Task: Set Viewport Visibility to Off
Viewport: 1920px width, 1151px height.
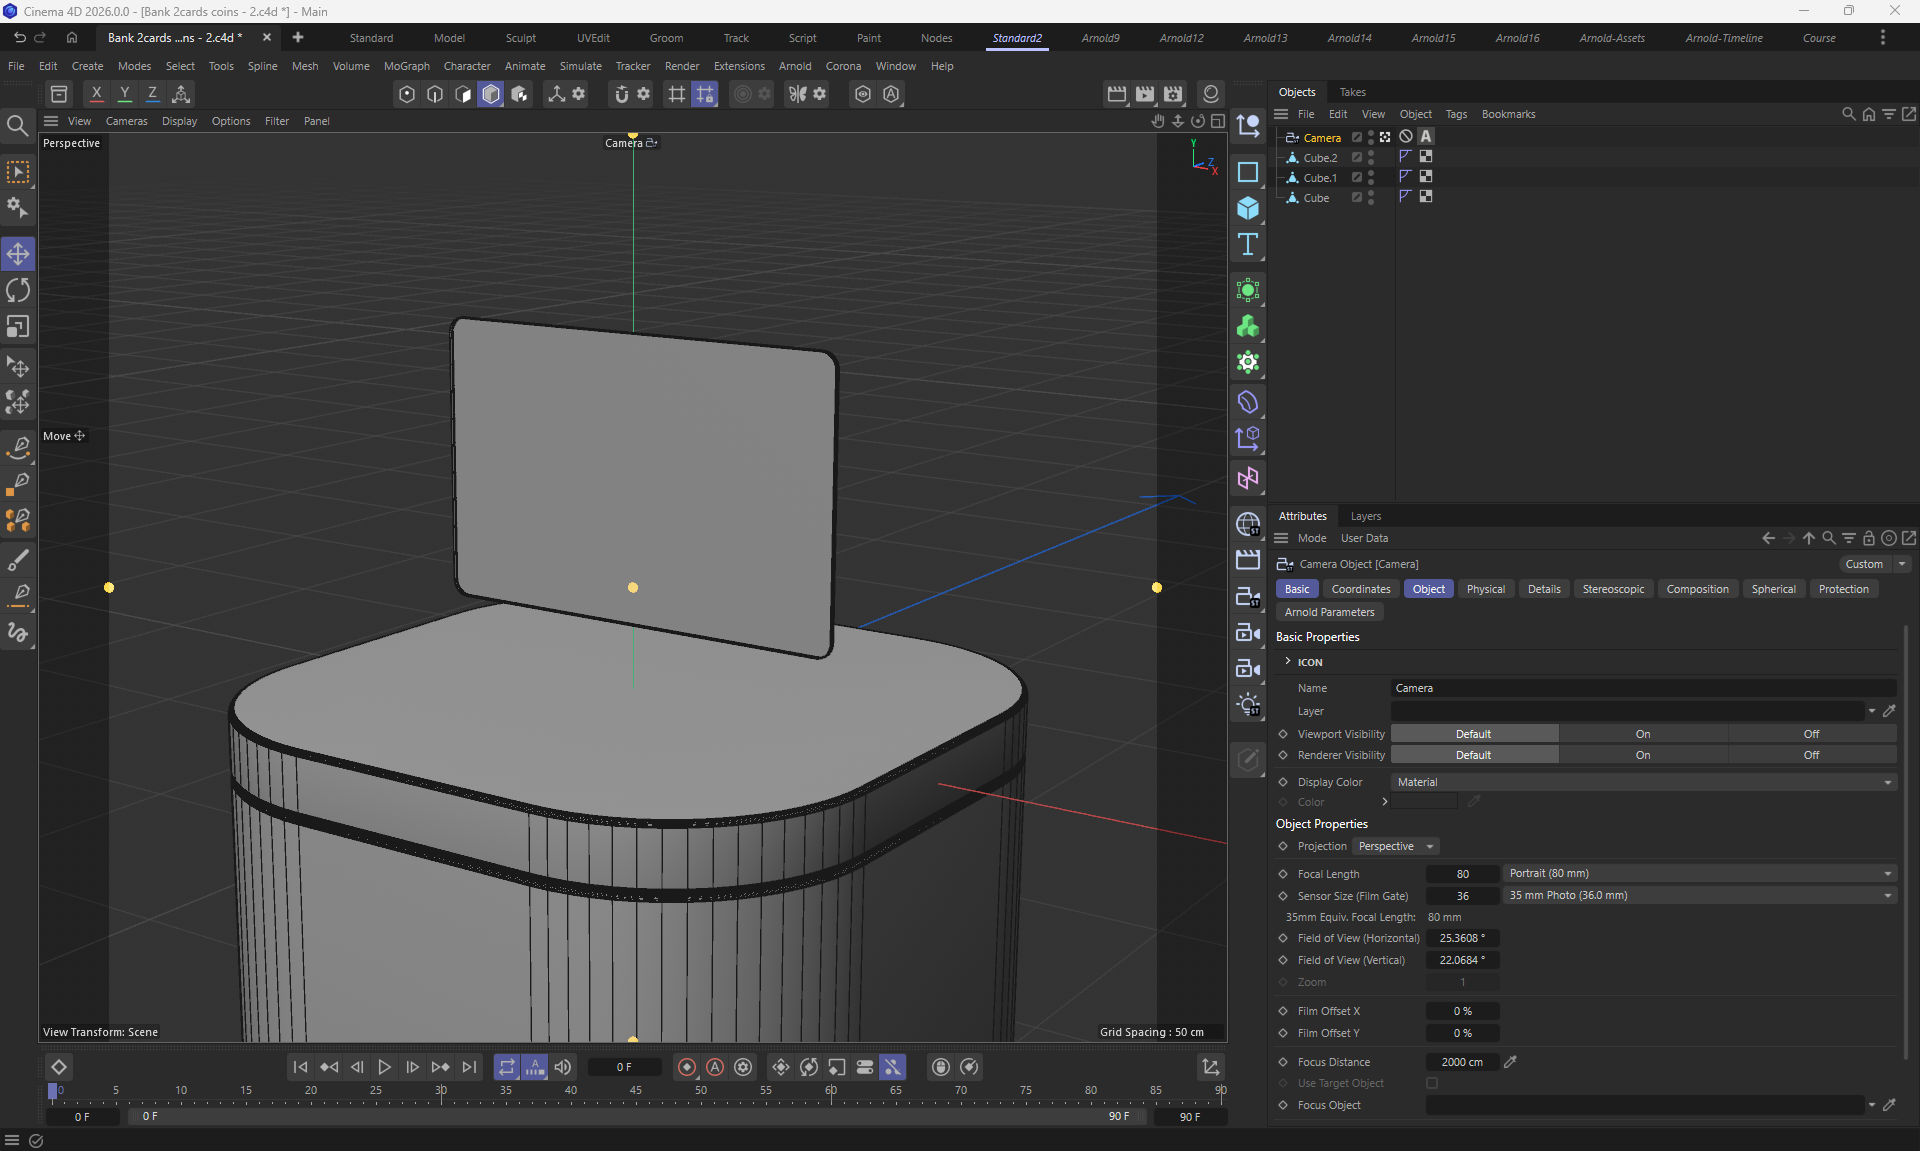Action: coord(1811,734)
